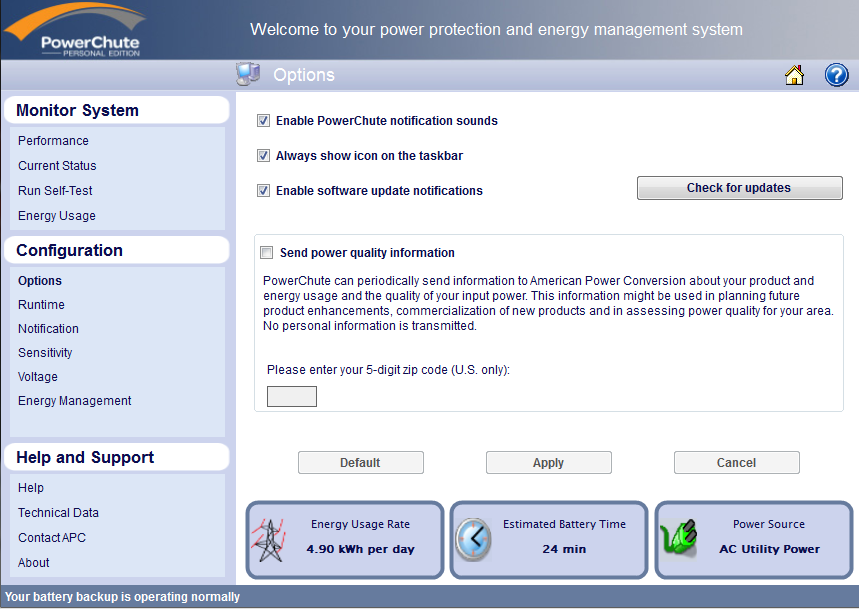Click the Home icon in the header
This screenshot has width=859, height=609.
point(794,75)
